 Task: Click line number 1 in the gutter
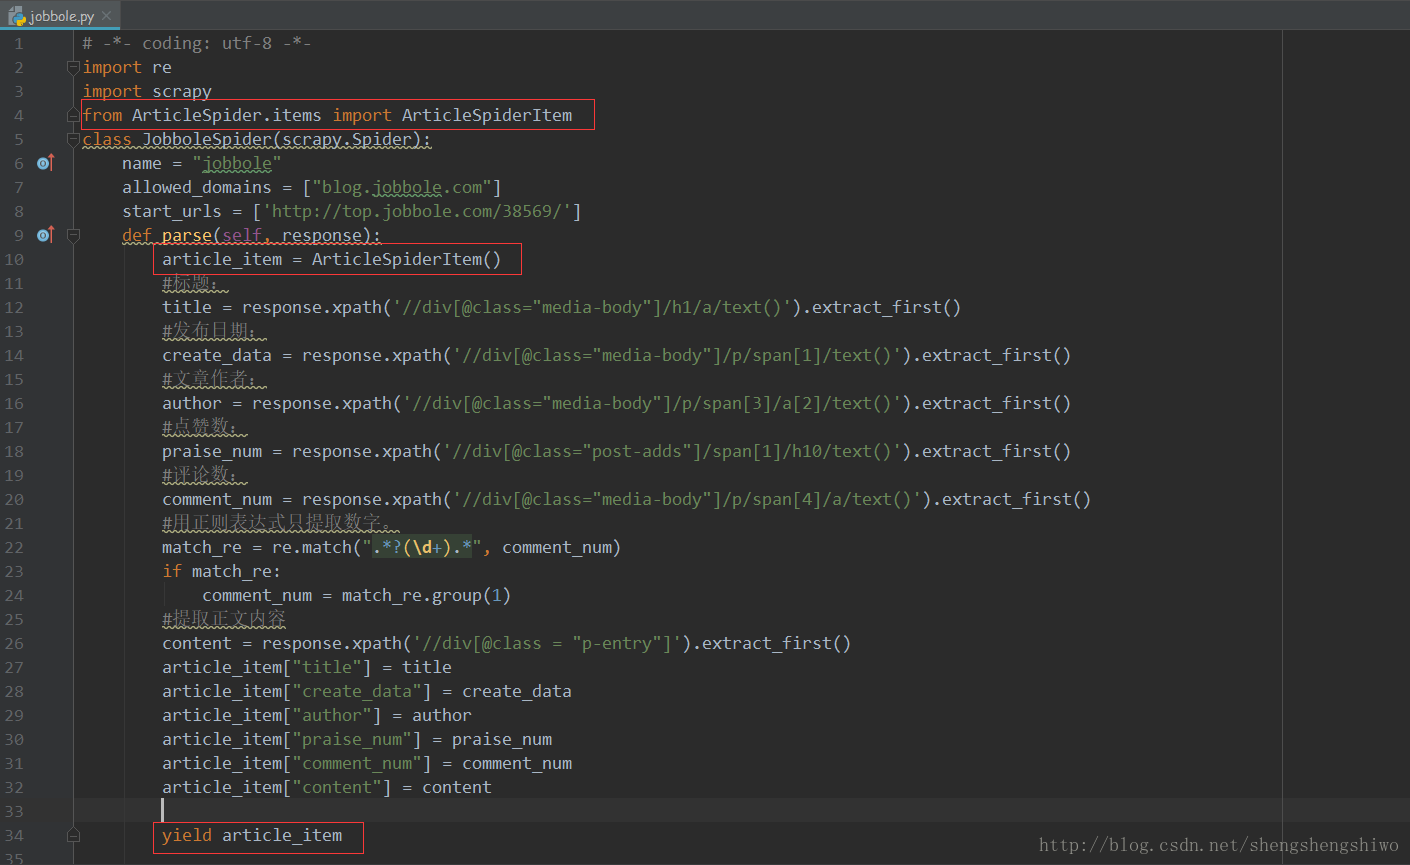pyautogui.click(x=19, y=43)
